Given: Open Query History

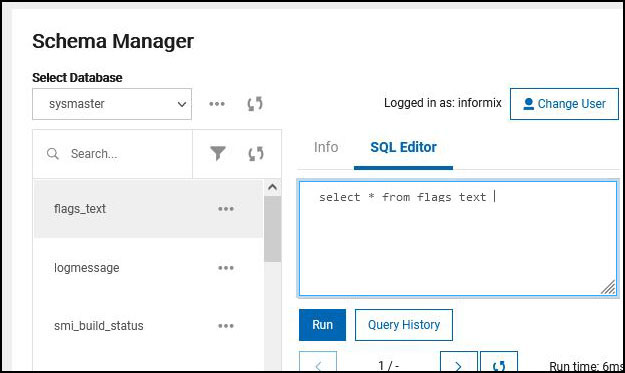Looking at the screenshot, I should point(404,325).
